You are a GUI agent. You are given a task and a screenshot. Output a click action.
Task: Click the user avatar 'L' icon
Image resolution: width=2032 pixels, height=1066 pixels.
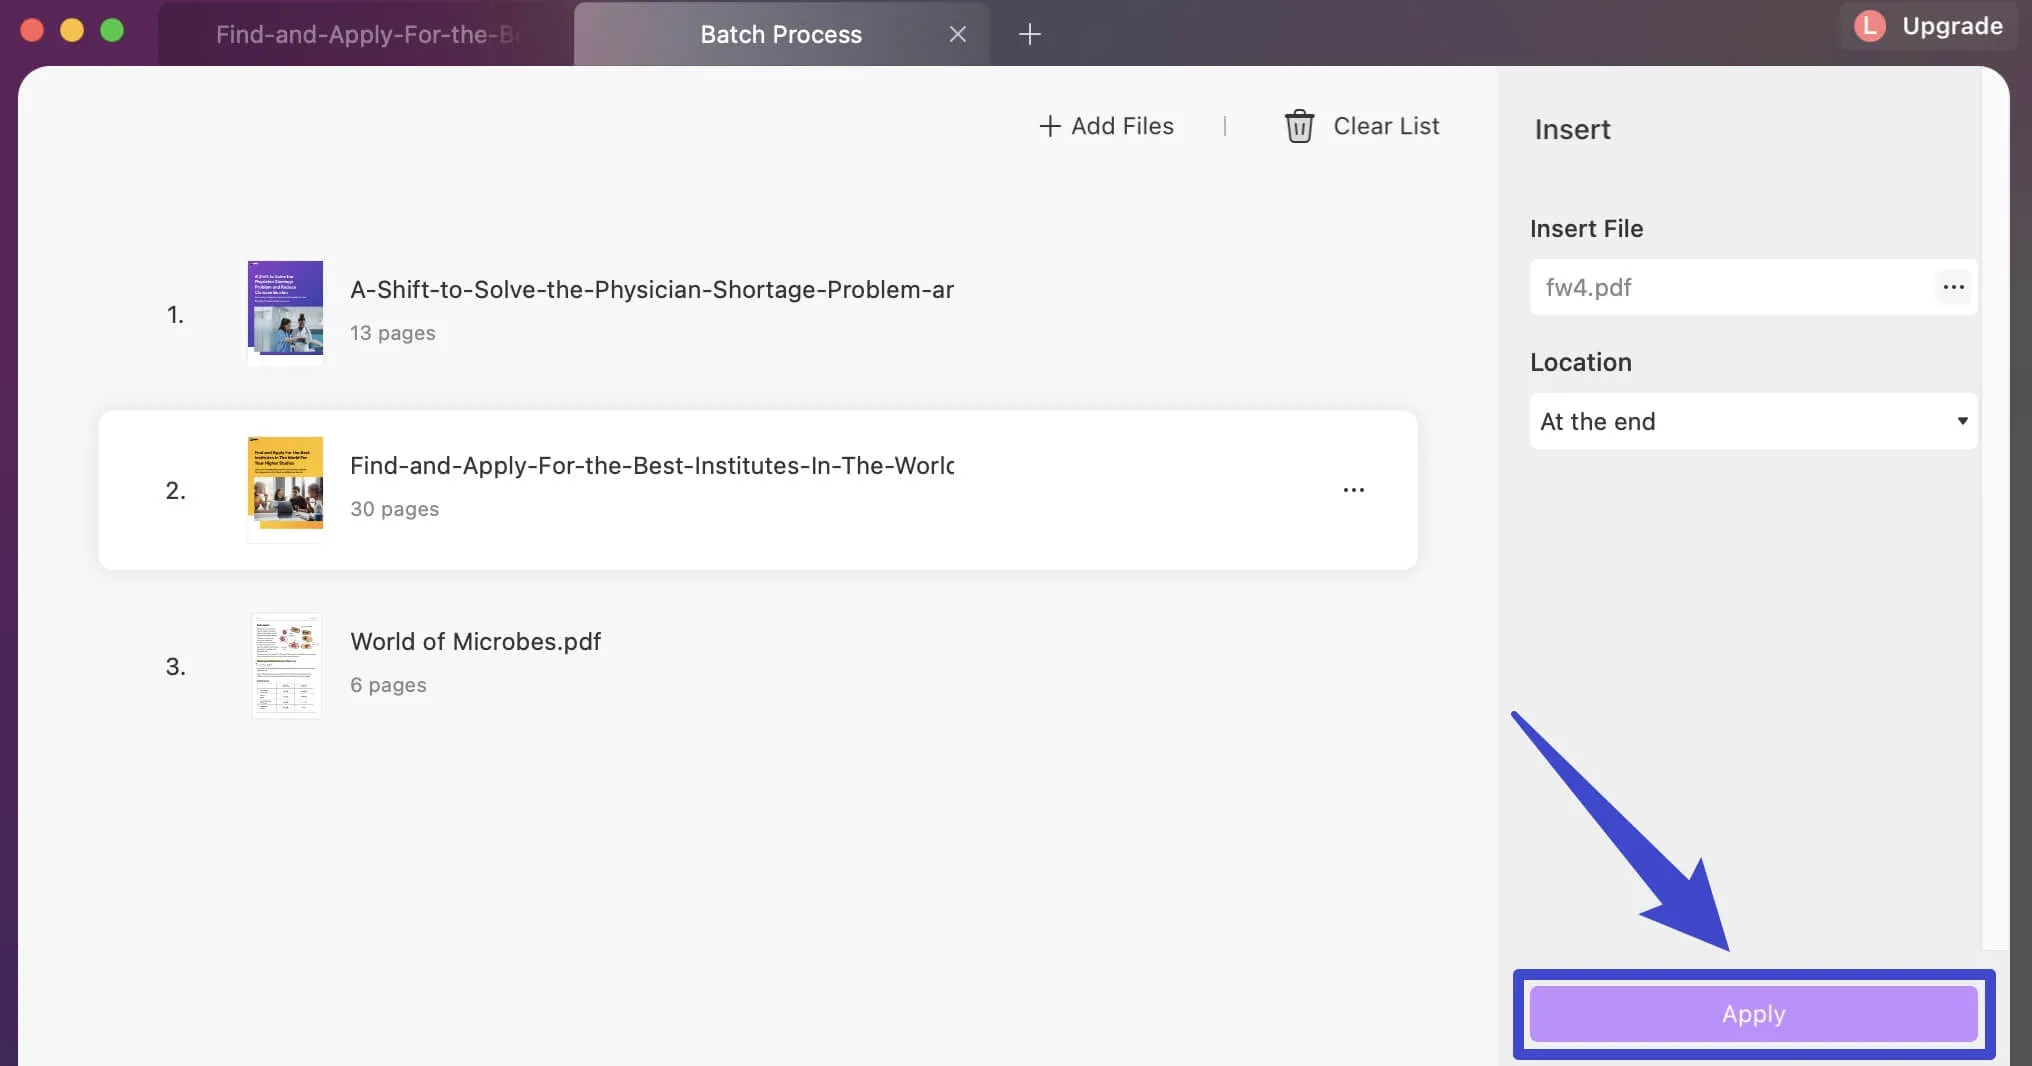click(x=1869, y=26)
